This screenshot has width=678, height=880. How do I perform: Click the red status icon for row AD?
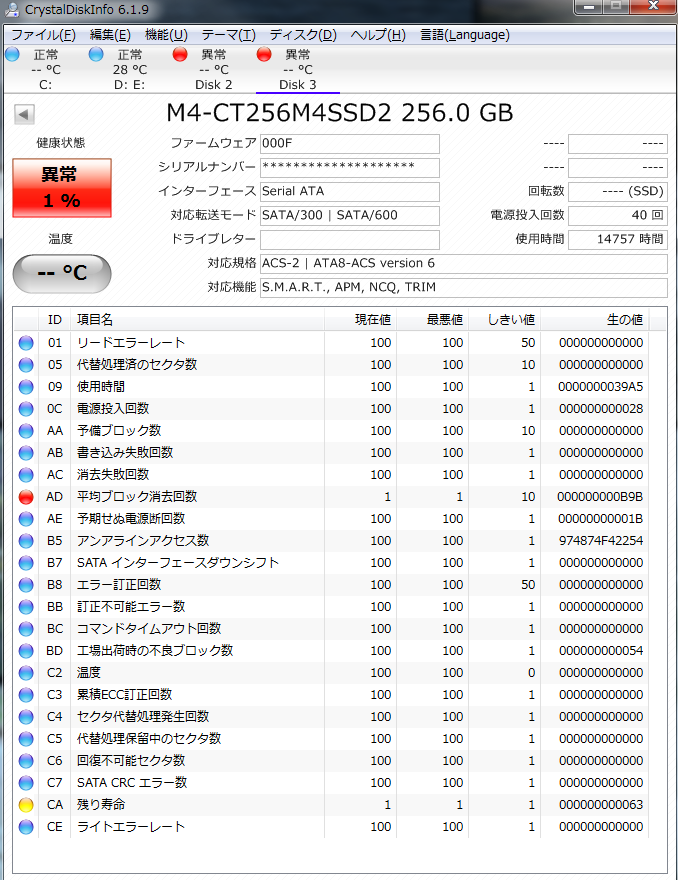26,497
